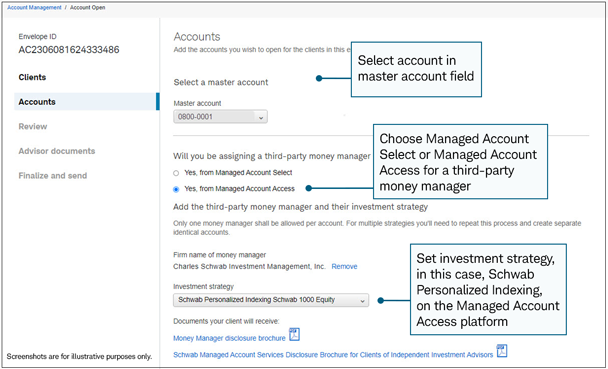Open the Money Manager disclosure brochure link
Viewport: 608px width, 369px height.
click(229, 338)
